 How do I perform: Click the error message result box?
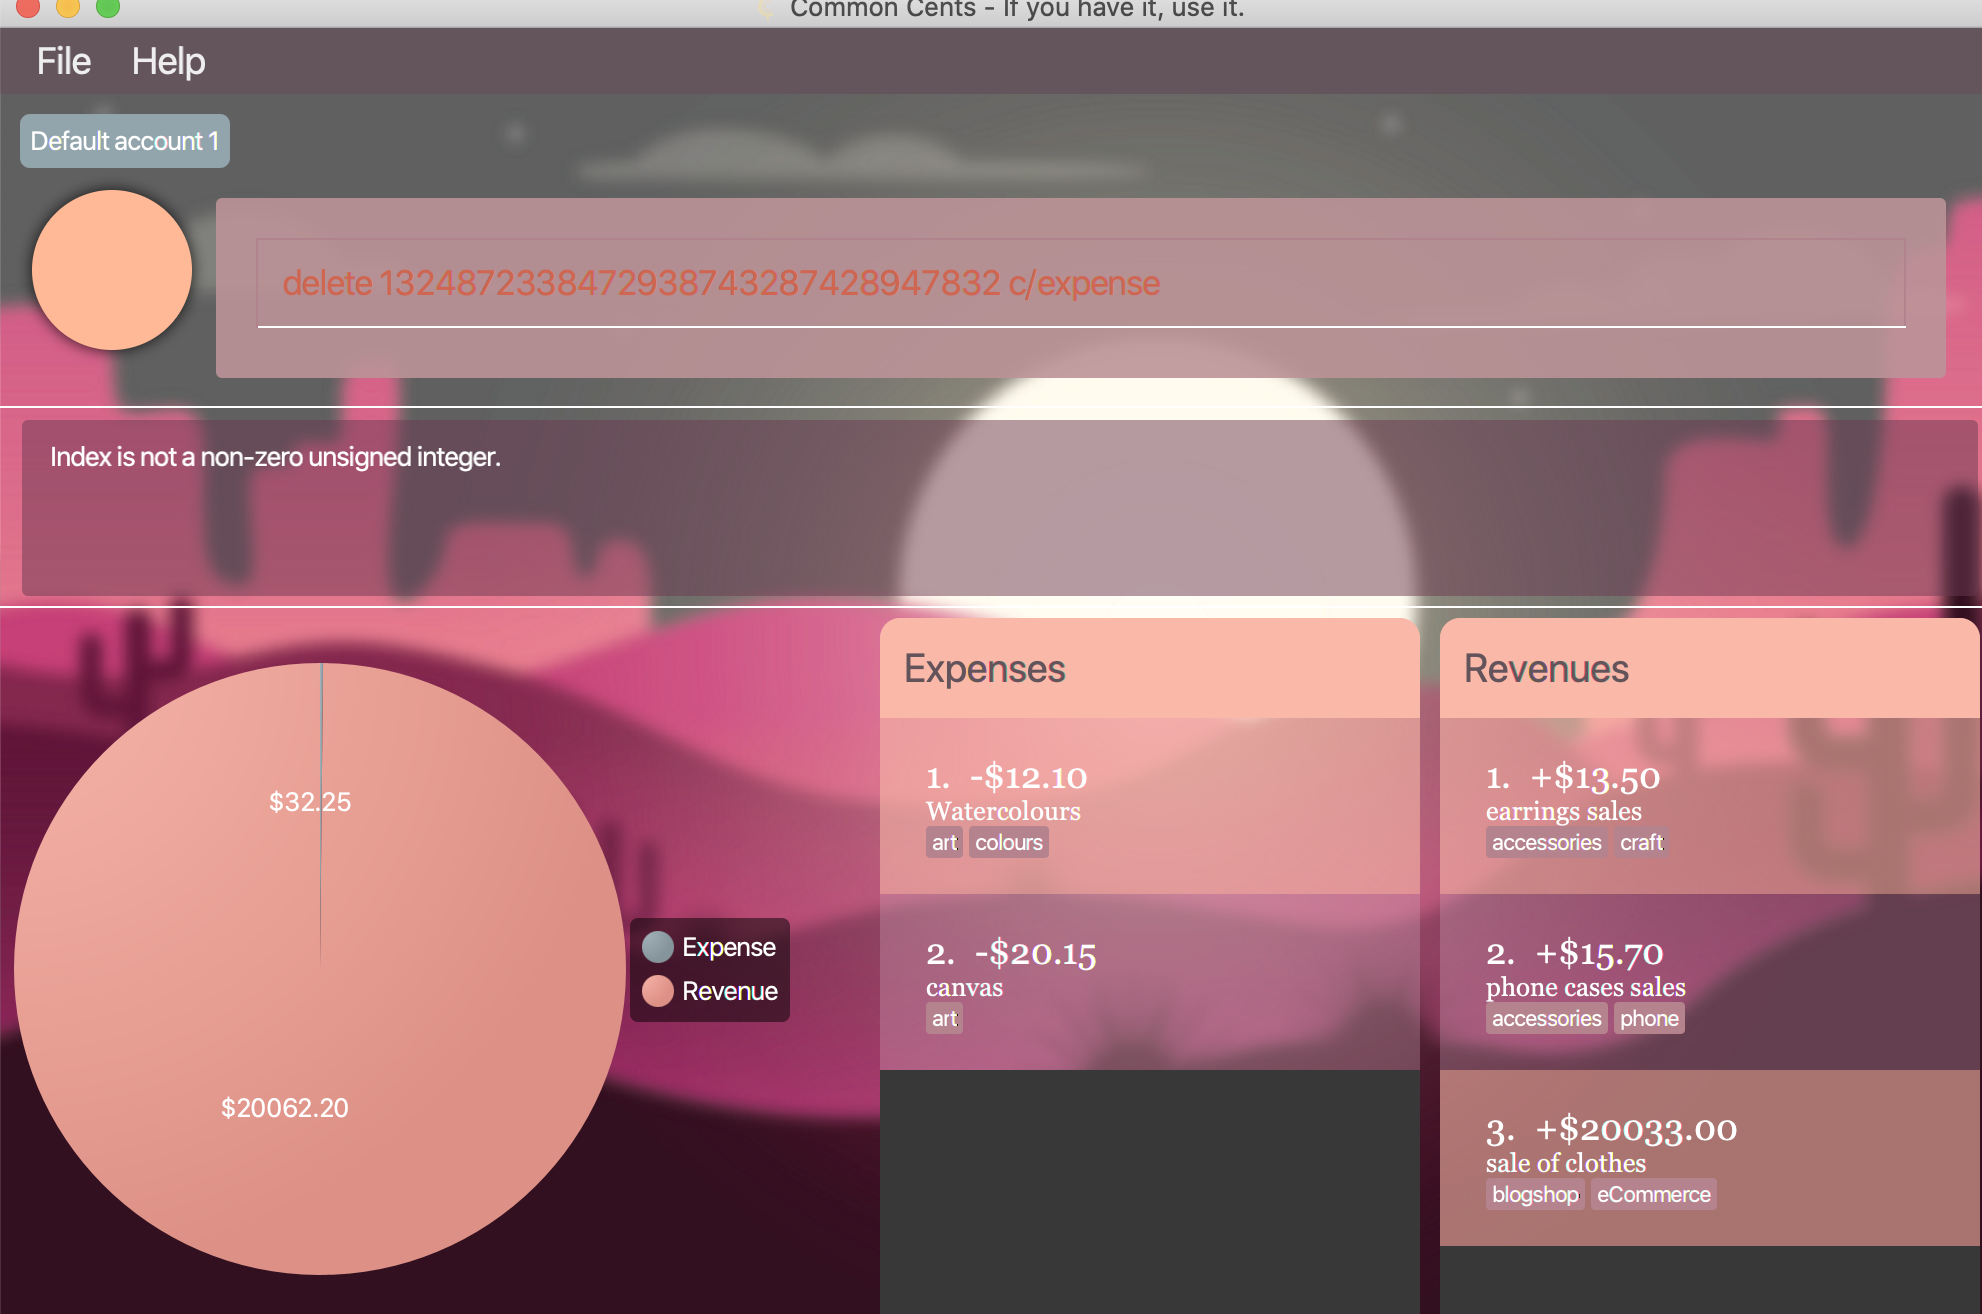[998, 507]
